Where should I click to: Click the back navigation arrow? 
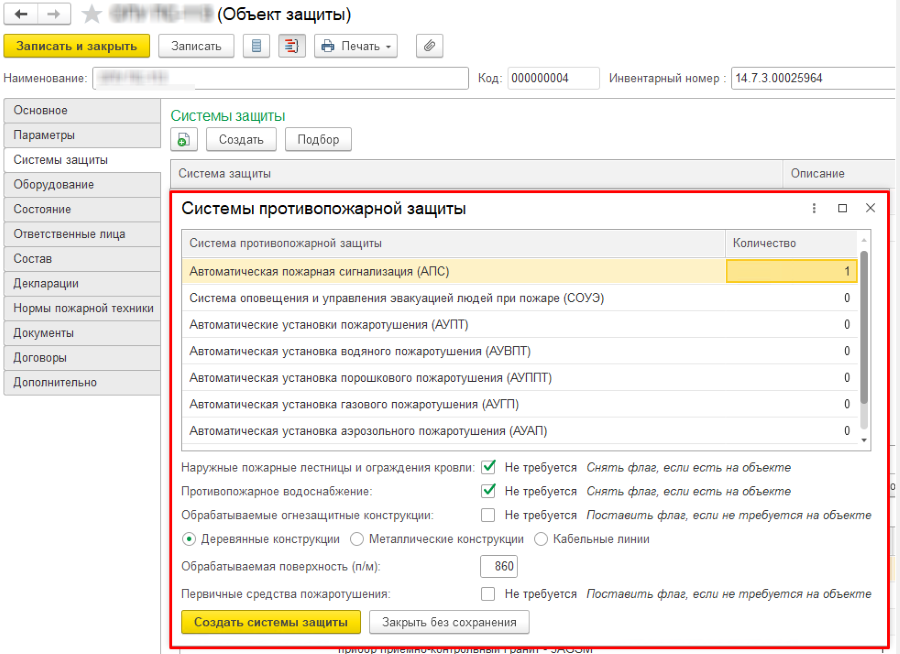click(x=20, y=15)
